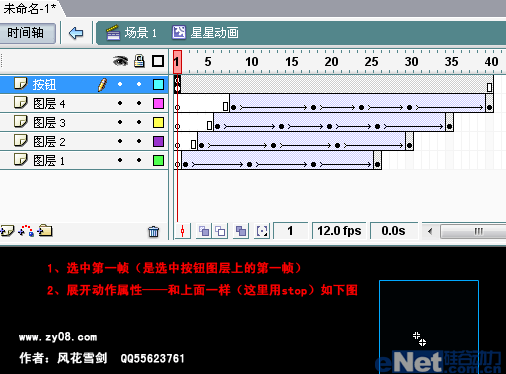Click cyan outline swatch of 按钮 layer

coord(158,84)
